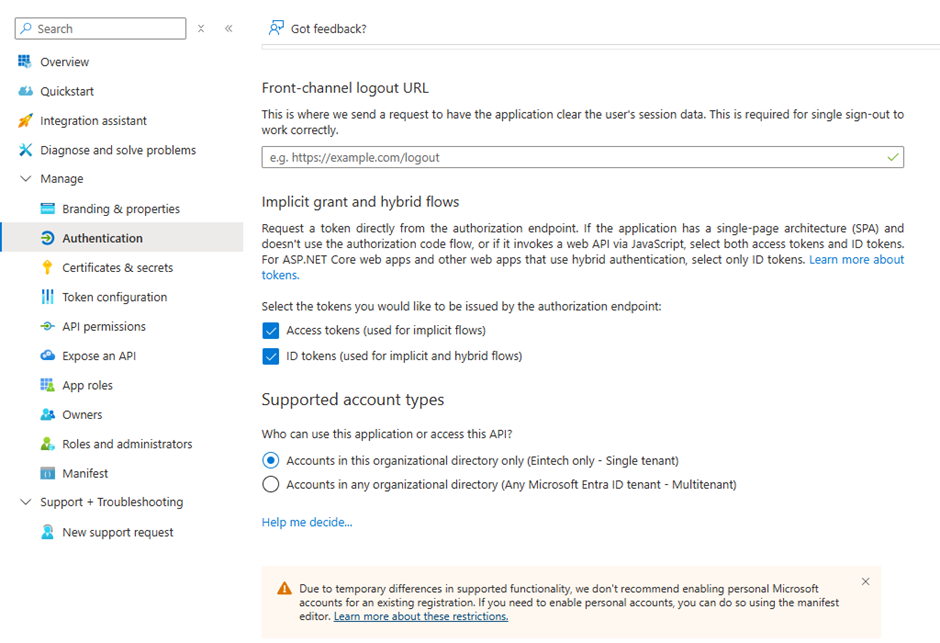Click the Token configuration bars icon
This screenshot has height=643, width=940.
point(47,297)
